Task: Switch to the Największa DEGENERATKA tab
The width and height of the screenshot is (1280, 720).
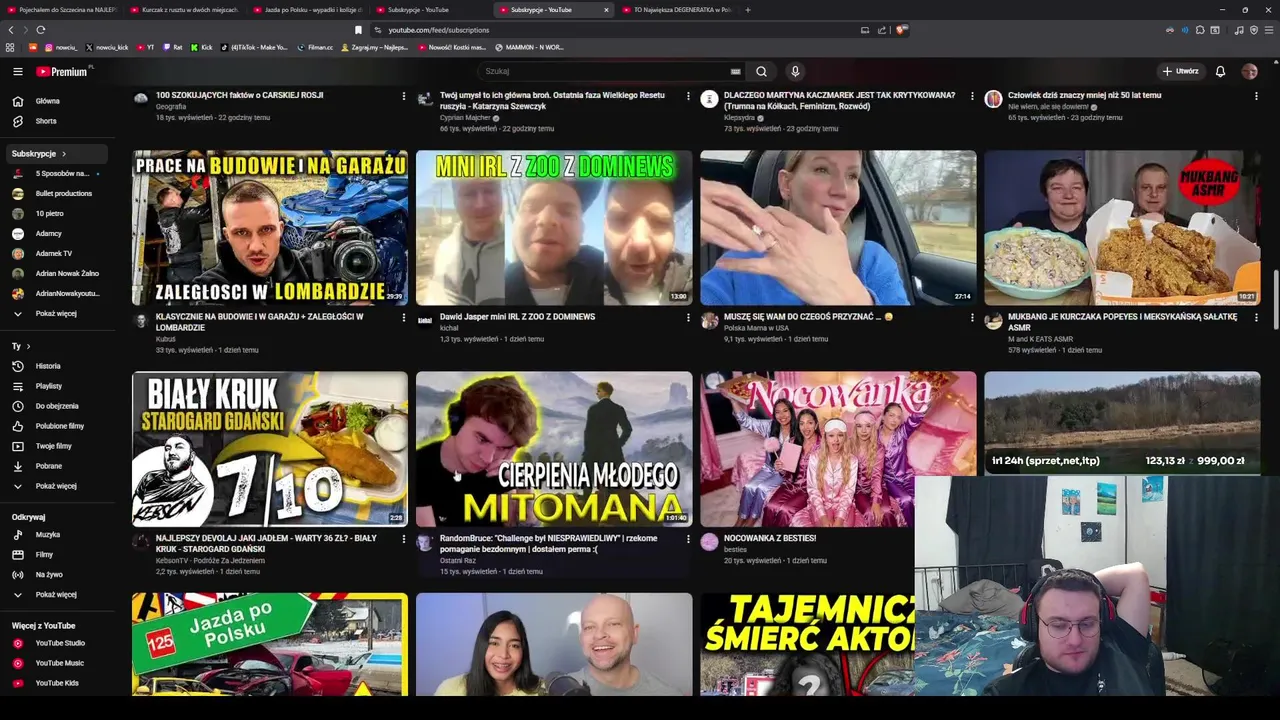Action: pyautogui.click(x=675, y=9)
